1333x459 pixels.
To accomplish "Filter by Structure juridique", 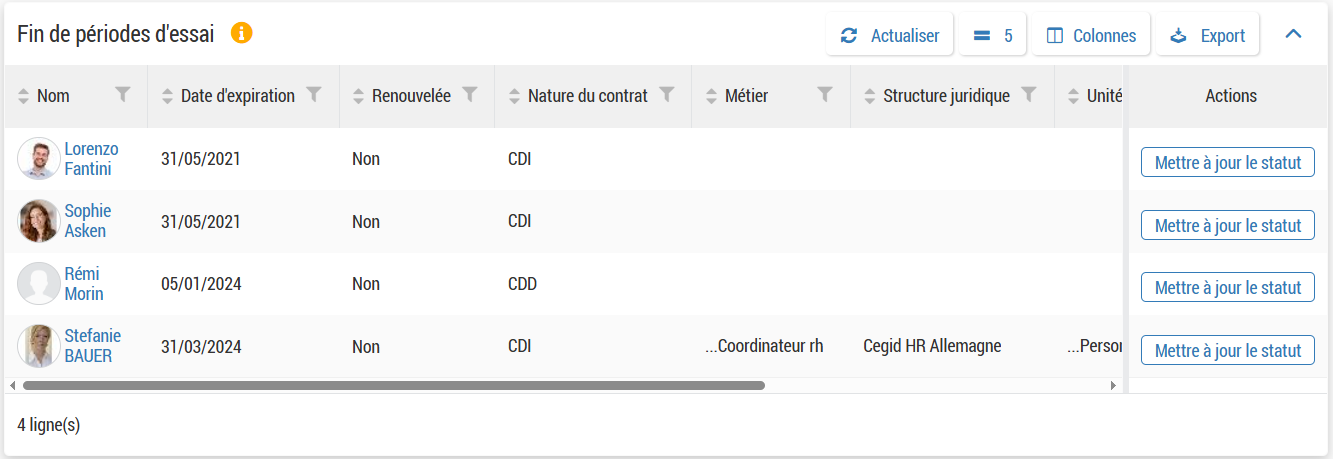I will [1029, 95].
